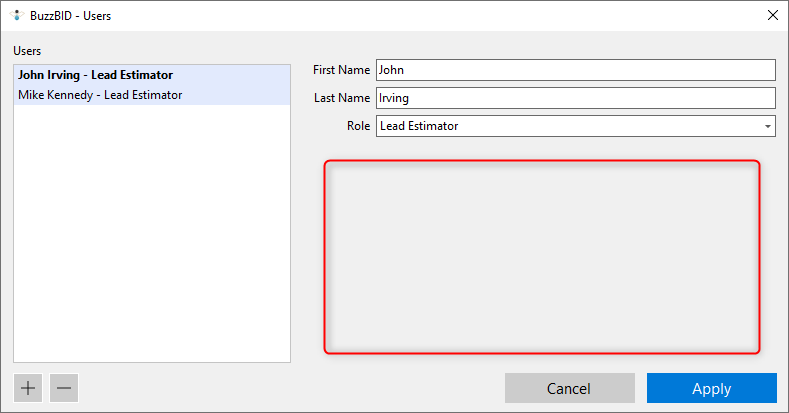This screenshot has height=413, width=789.
Task: Select Mike Kennedy - Lead Estimator entry
Action: pyautogui.click(x=100, y=95)
